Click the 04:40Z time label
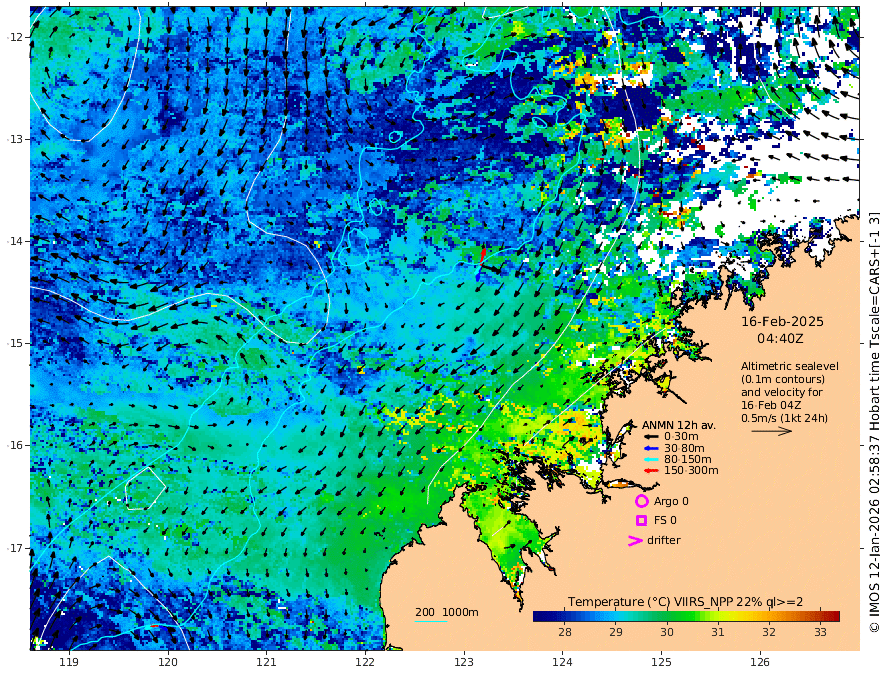Viewport: 880px width, 680px height. pos(780,339)
